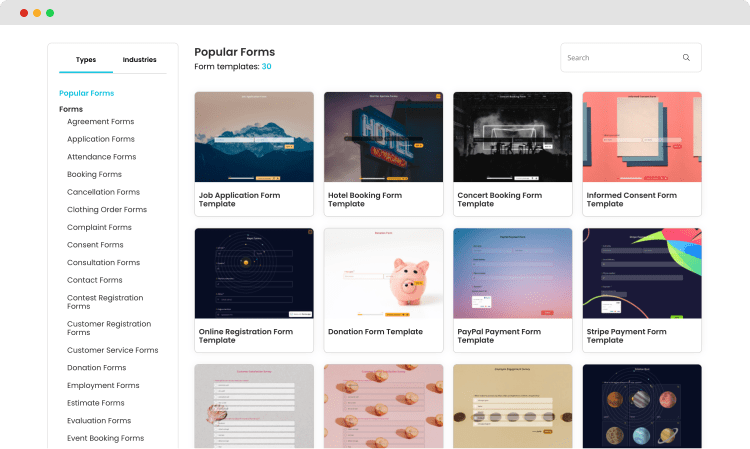This screenshot has height=449, width=750.
Task: Choose Event Booking Forms in sidebar
Action: (x=105, y=438)
